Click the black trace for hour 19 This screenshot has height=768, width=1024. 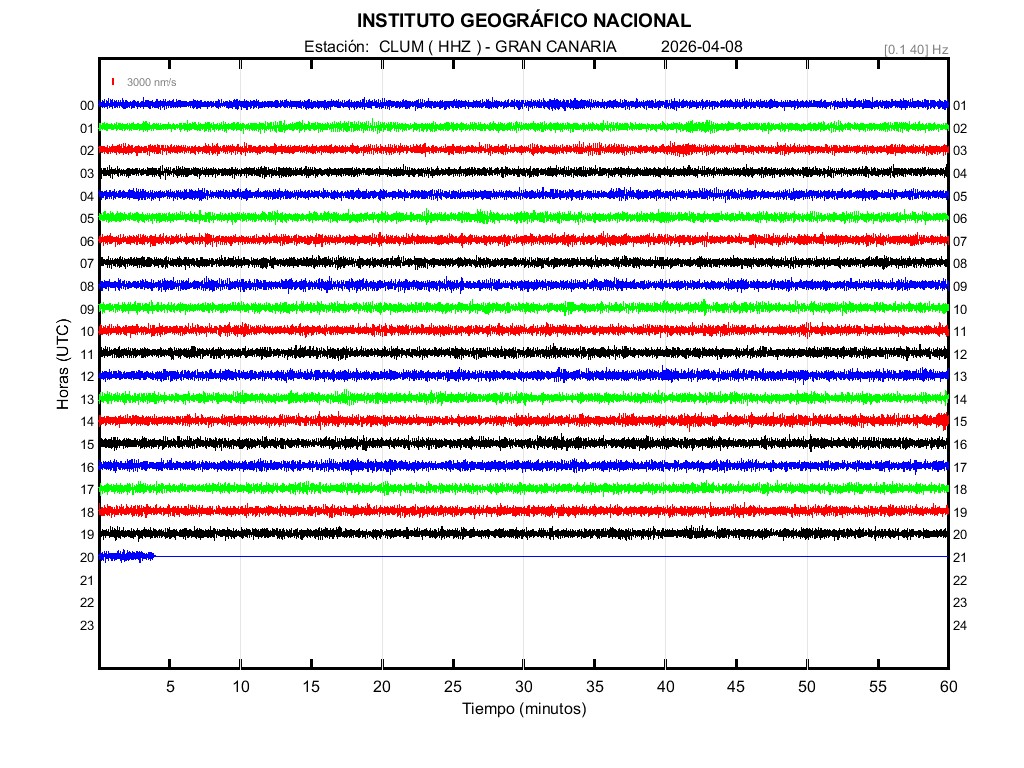pos(523,533)
